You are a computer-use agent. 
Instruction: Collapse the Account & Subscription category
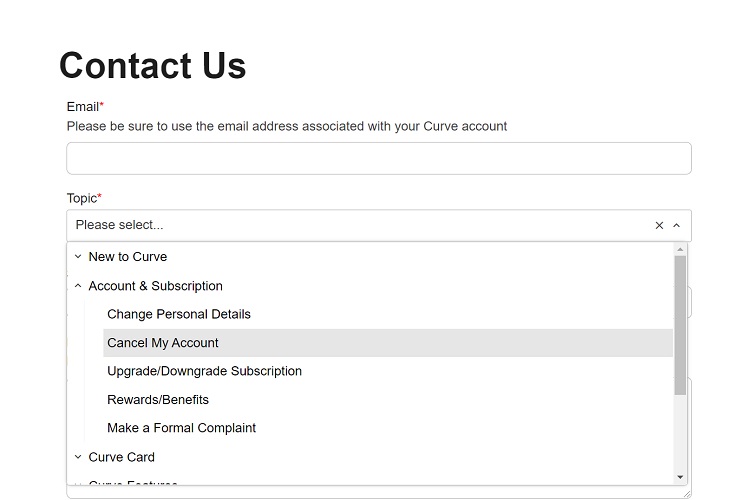click(x=78, y=286)
